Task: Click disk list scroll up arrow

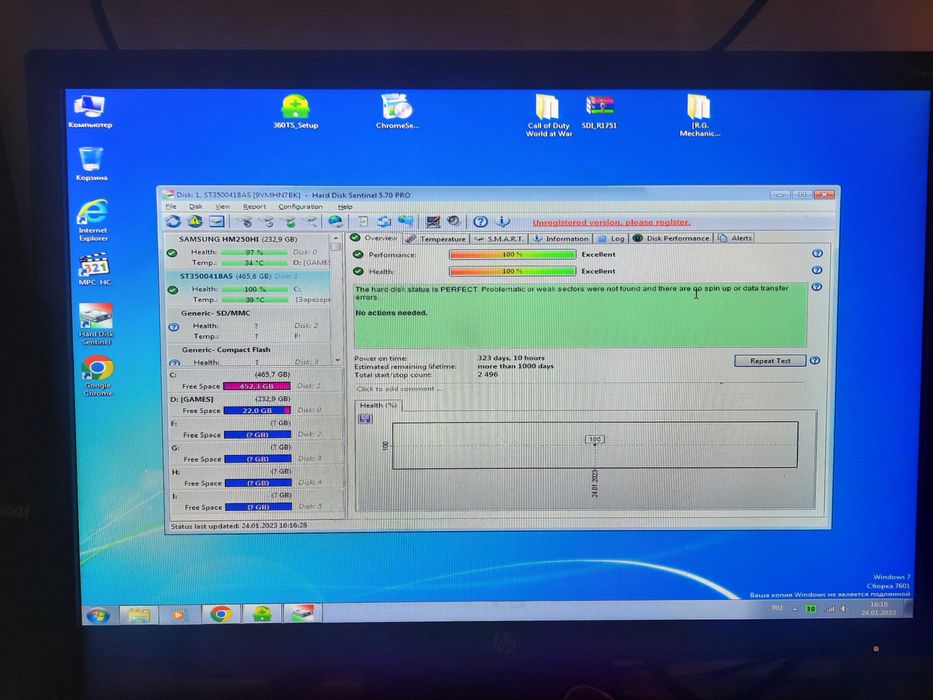Action: (336, 238)
